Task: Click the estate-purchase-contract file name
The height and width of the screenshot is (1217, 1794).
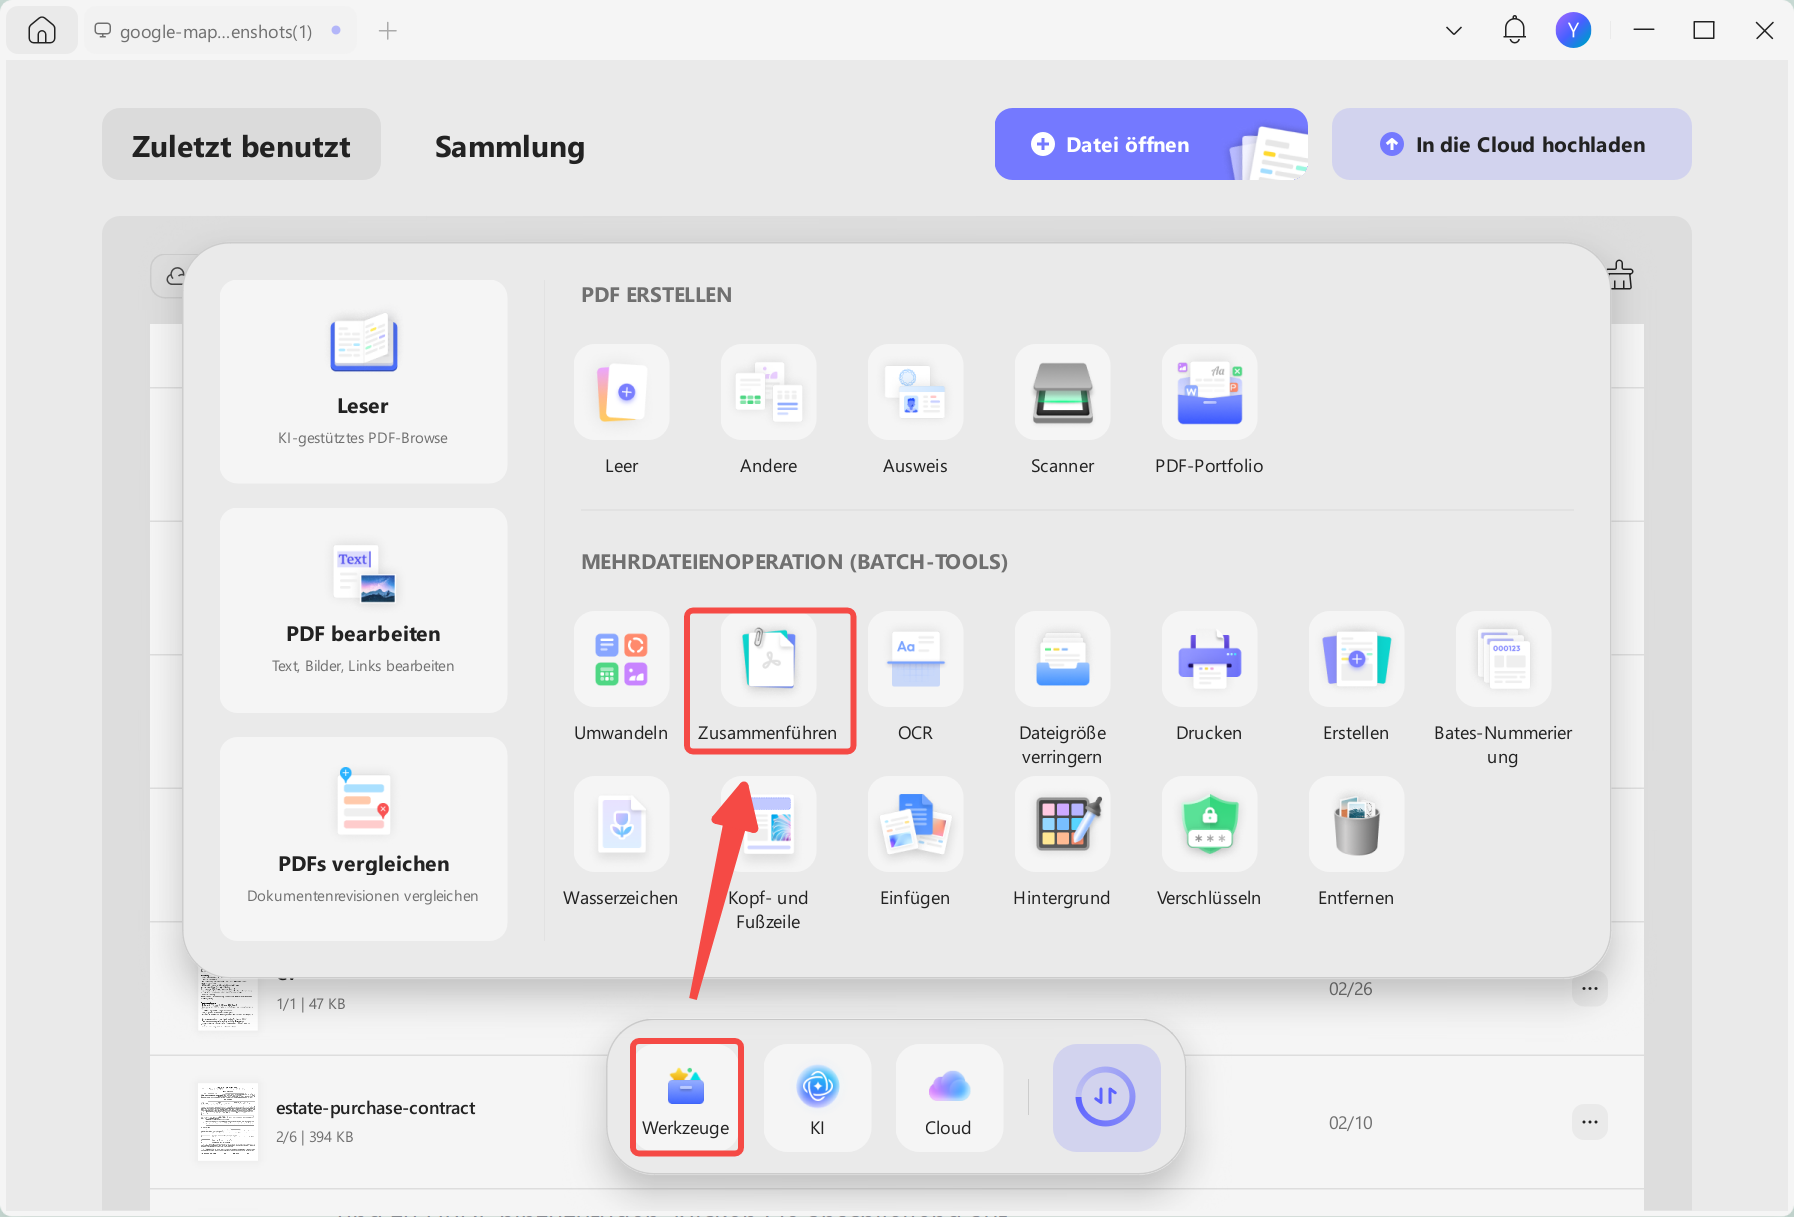Action: (375, 1108)
